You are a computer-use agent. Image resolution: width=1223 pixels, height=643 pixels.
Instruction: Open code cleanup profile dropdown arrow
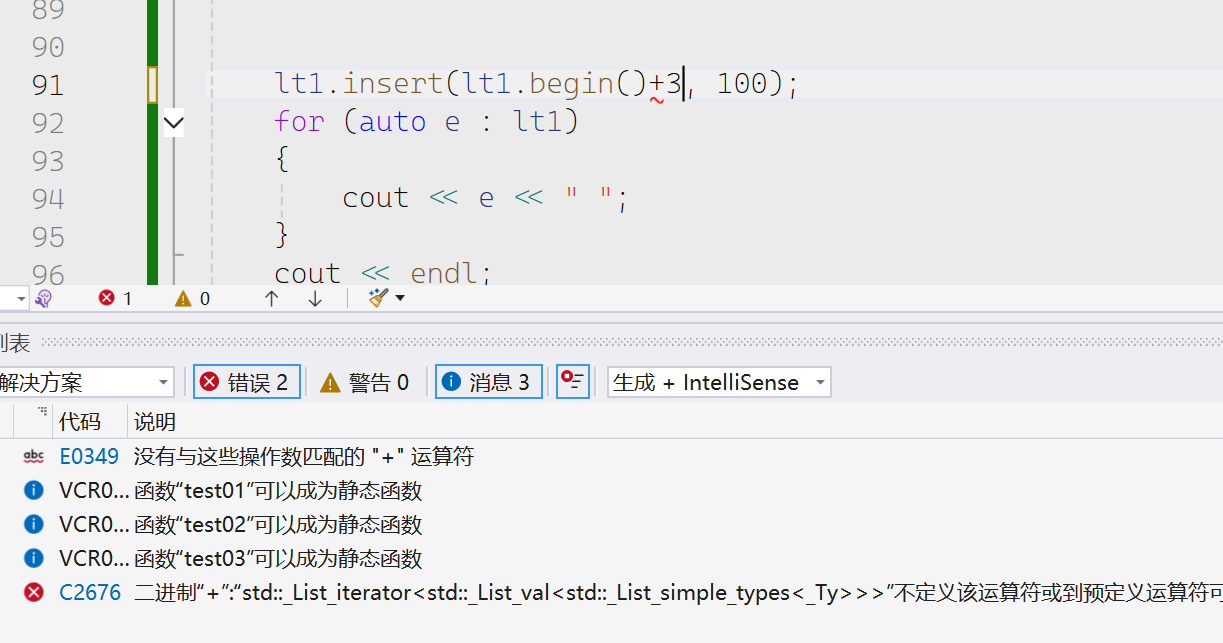[401, 298]
